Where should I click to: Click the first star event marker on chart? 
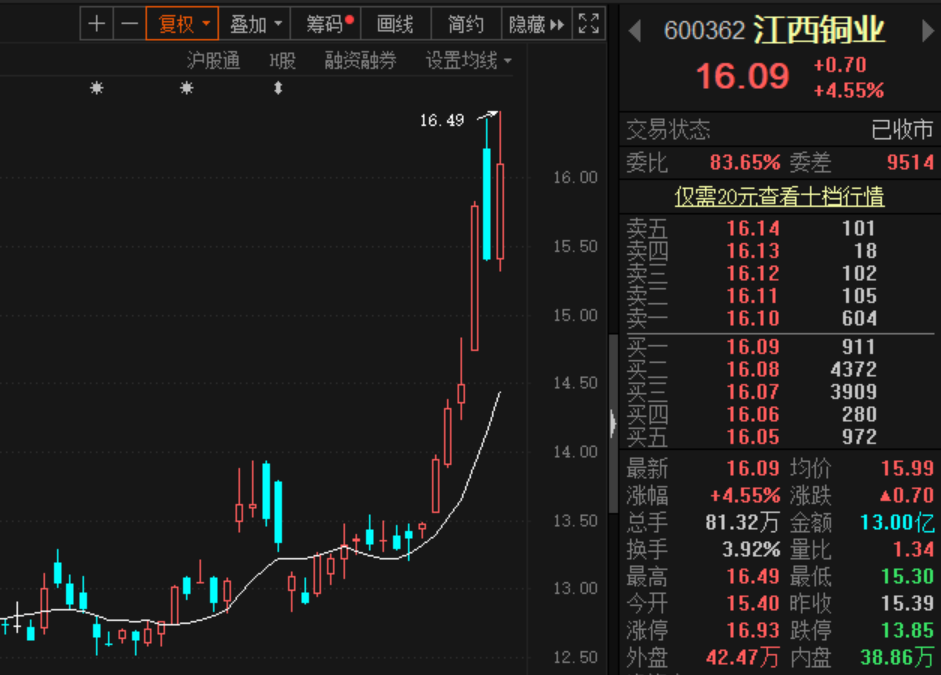pos(97,88)
